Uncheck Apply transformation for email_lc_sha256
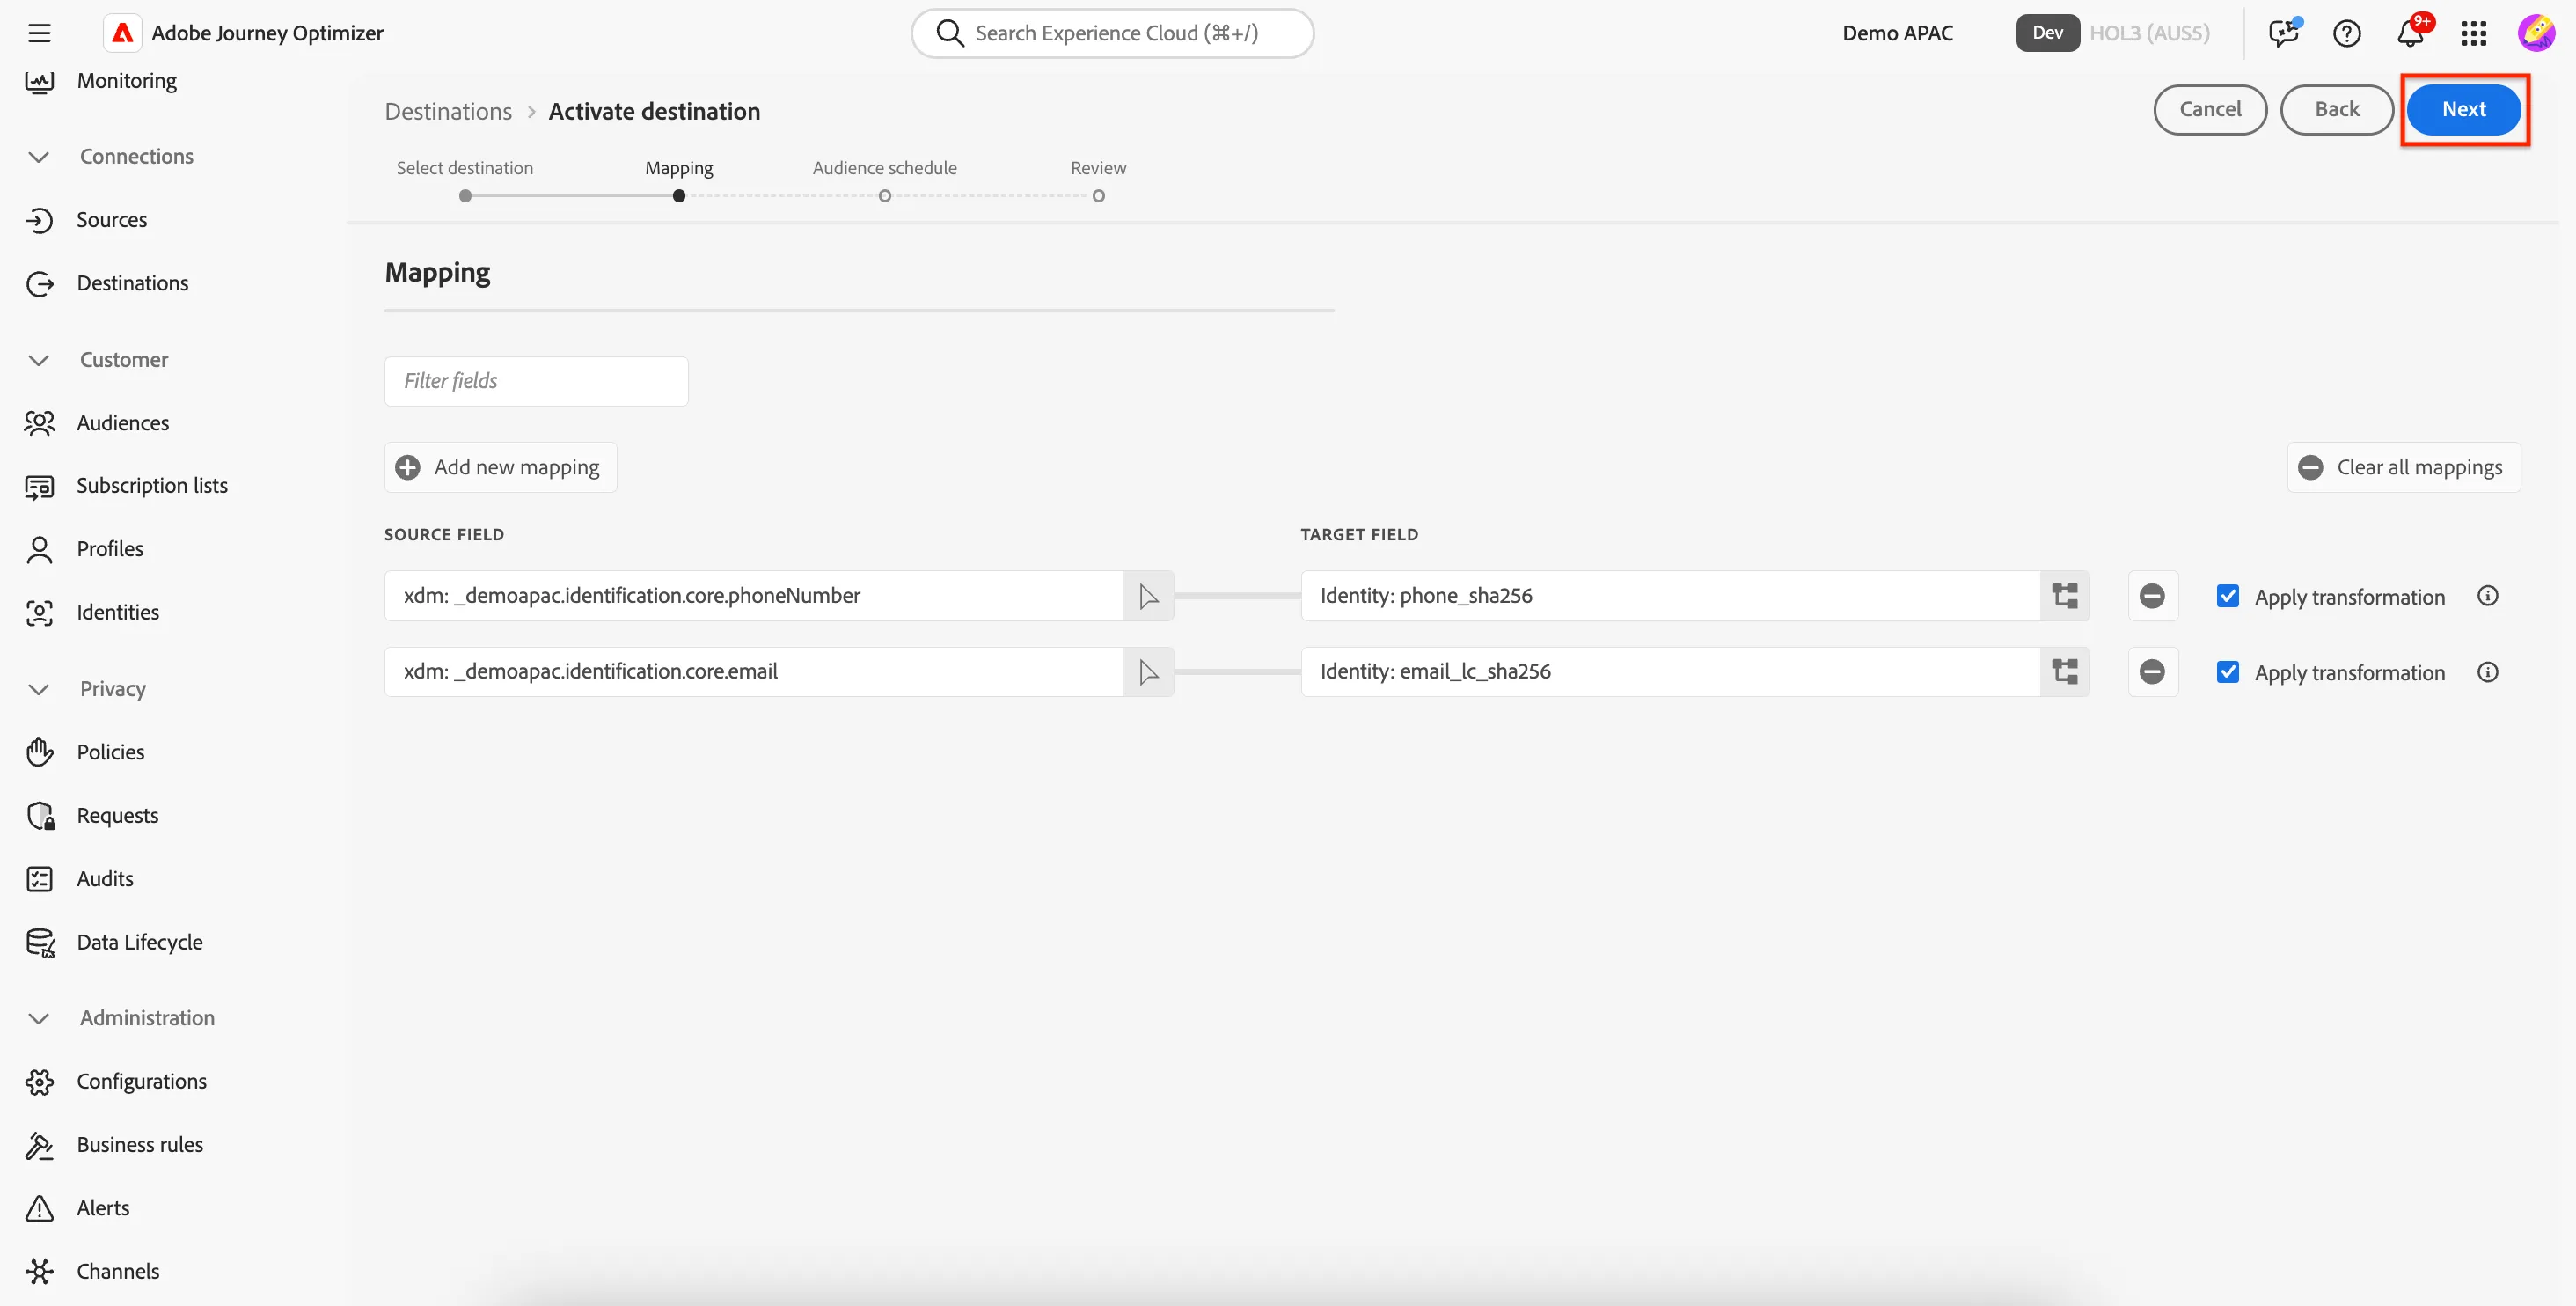The width and height of the screenshot is (2576, 1306). [x=2227, y=672]
